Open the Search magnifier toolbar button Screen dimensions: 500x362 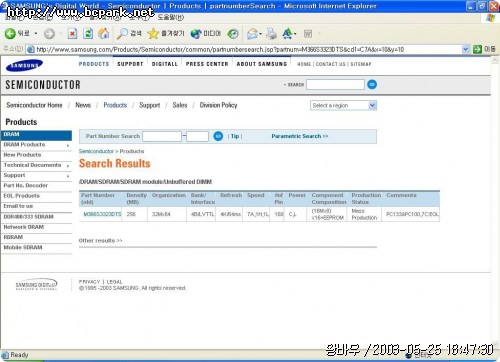tap(129, 33)
